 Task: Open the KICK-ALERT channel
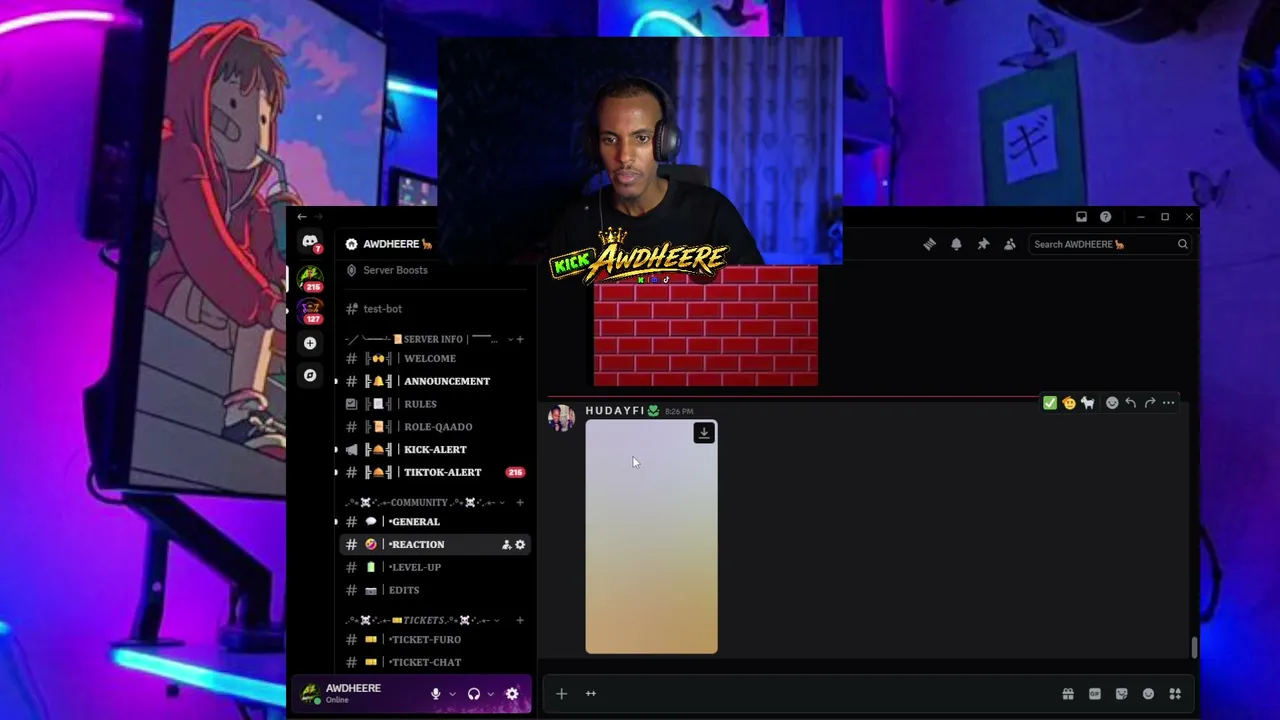(434, 450)
